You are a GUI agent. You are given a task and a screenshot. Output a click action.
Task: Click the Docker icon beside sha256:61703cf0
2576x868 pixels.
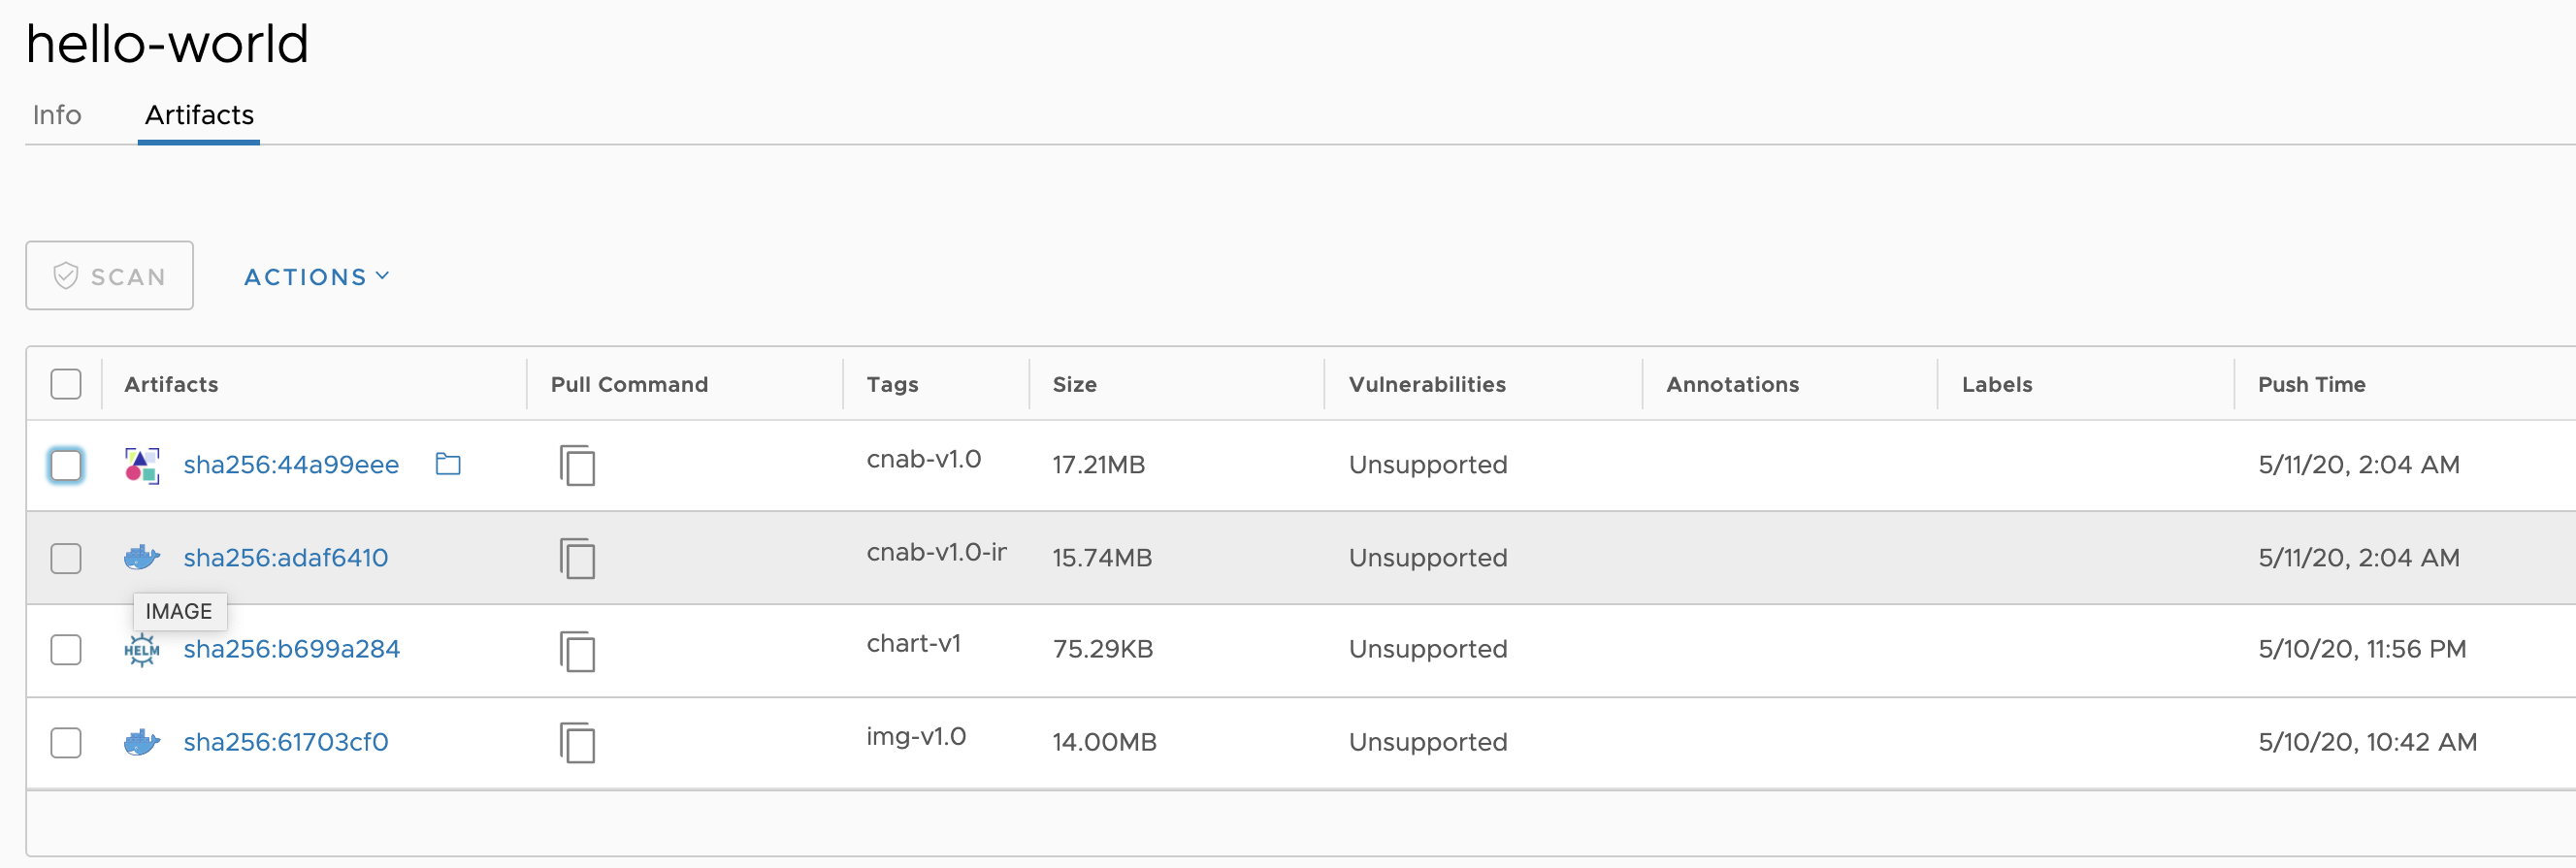coord(141,742)
